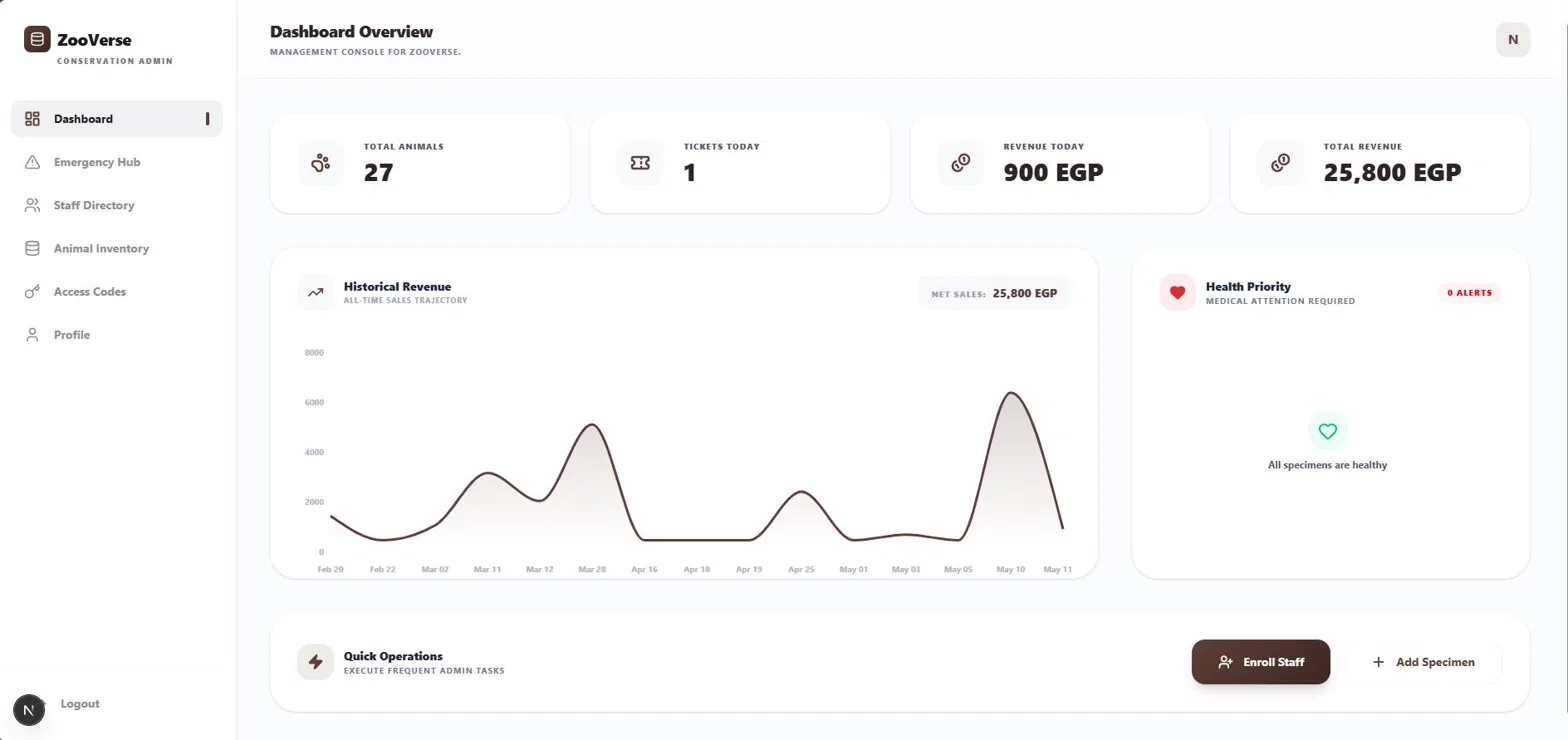This screenshot has width=1568, height=740.
Task: Click the Profile person icon
Action: click(x=32, y=335)
